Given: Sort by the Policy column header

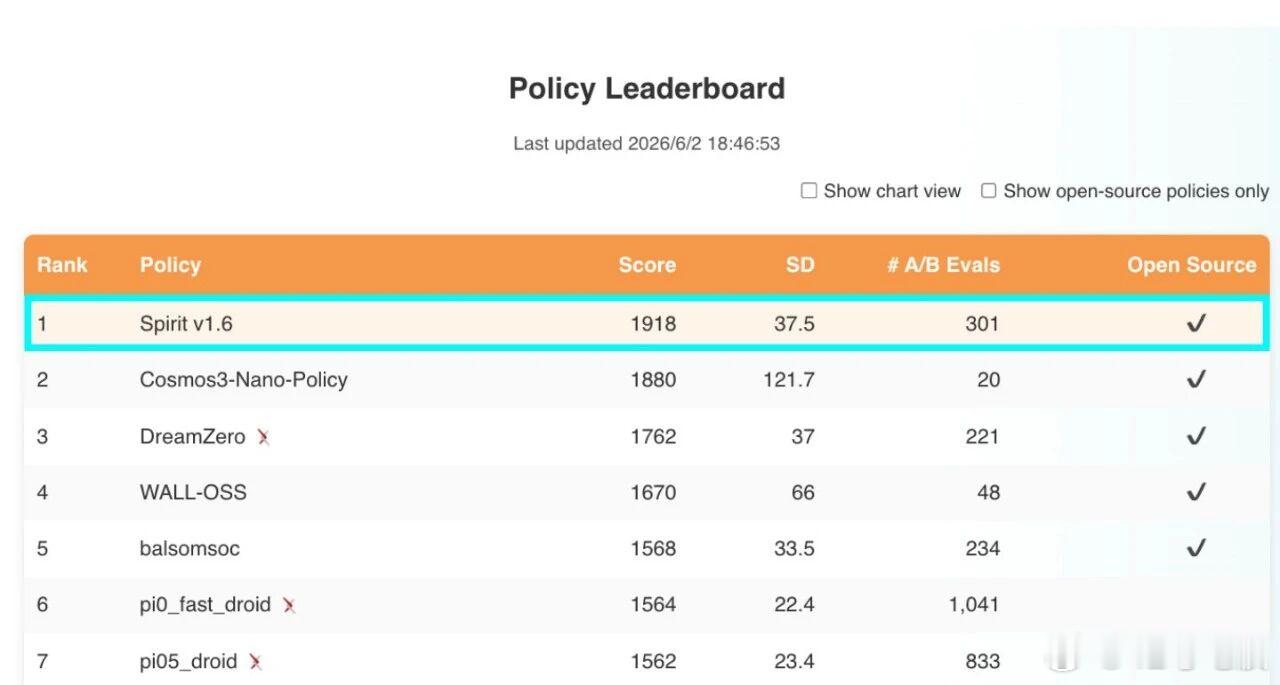Looking at the screenshot, I should point(170,265).
